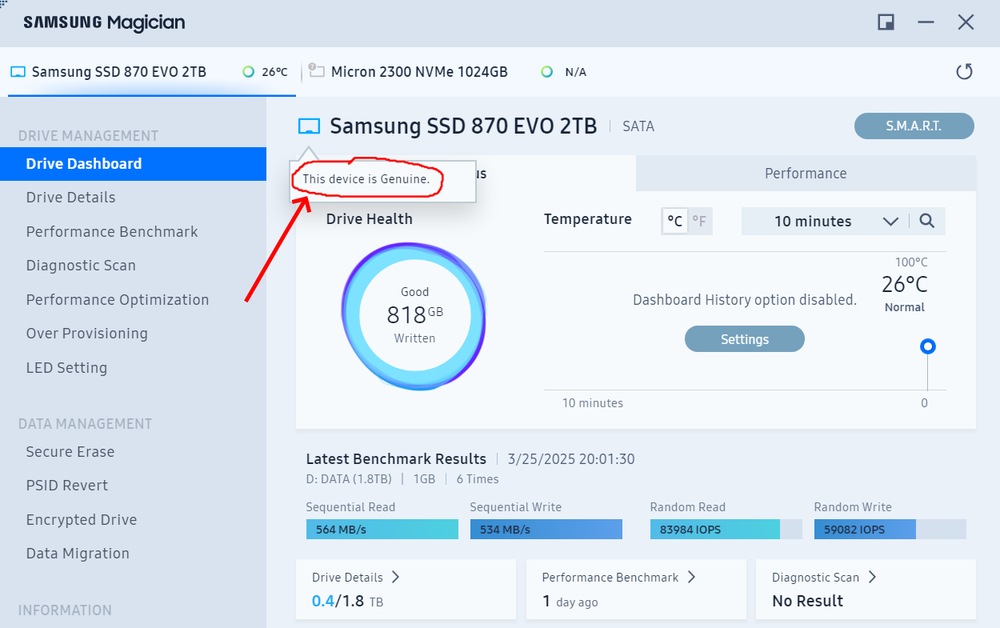
Task: Click the Micron 2300 status circle indicator
Action: coord(547,72)
